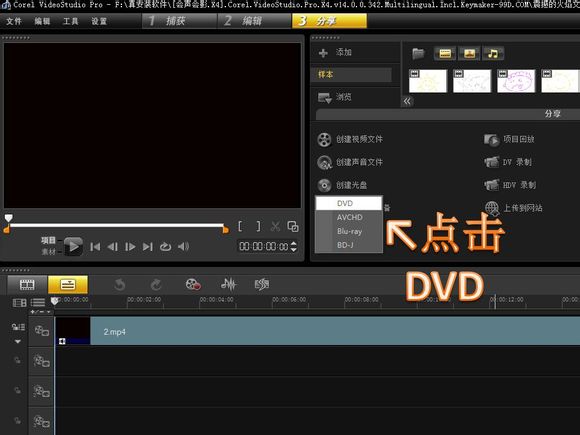The image size is (580, 435).
Task: Expand ripple editing options arrow
Action: (x=18, y=341)
